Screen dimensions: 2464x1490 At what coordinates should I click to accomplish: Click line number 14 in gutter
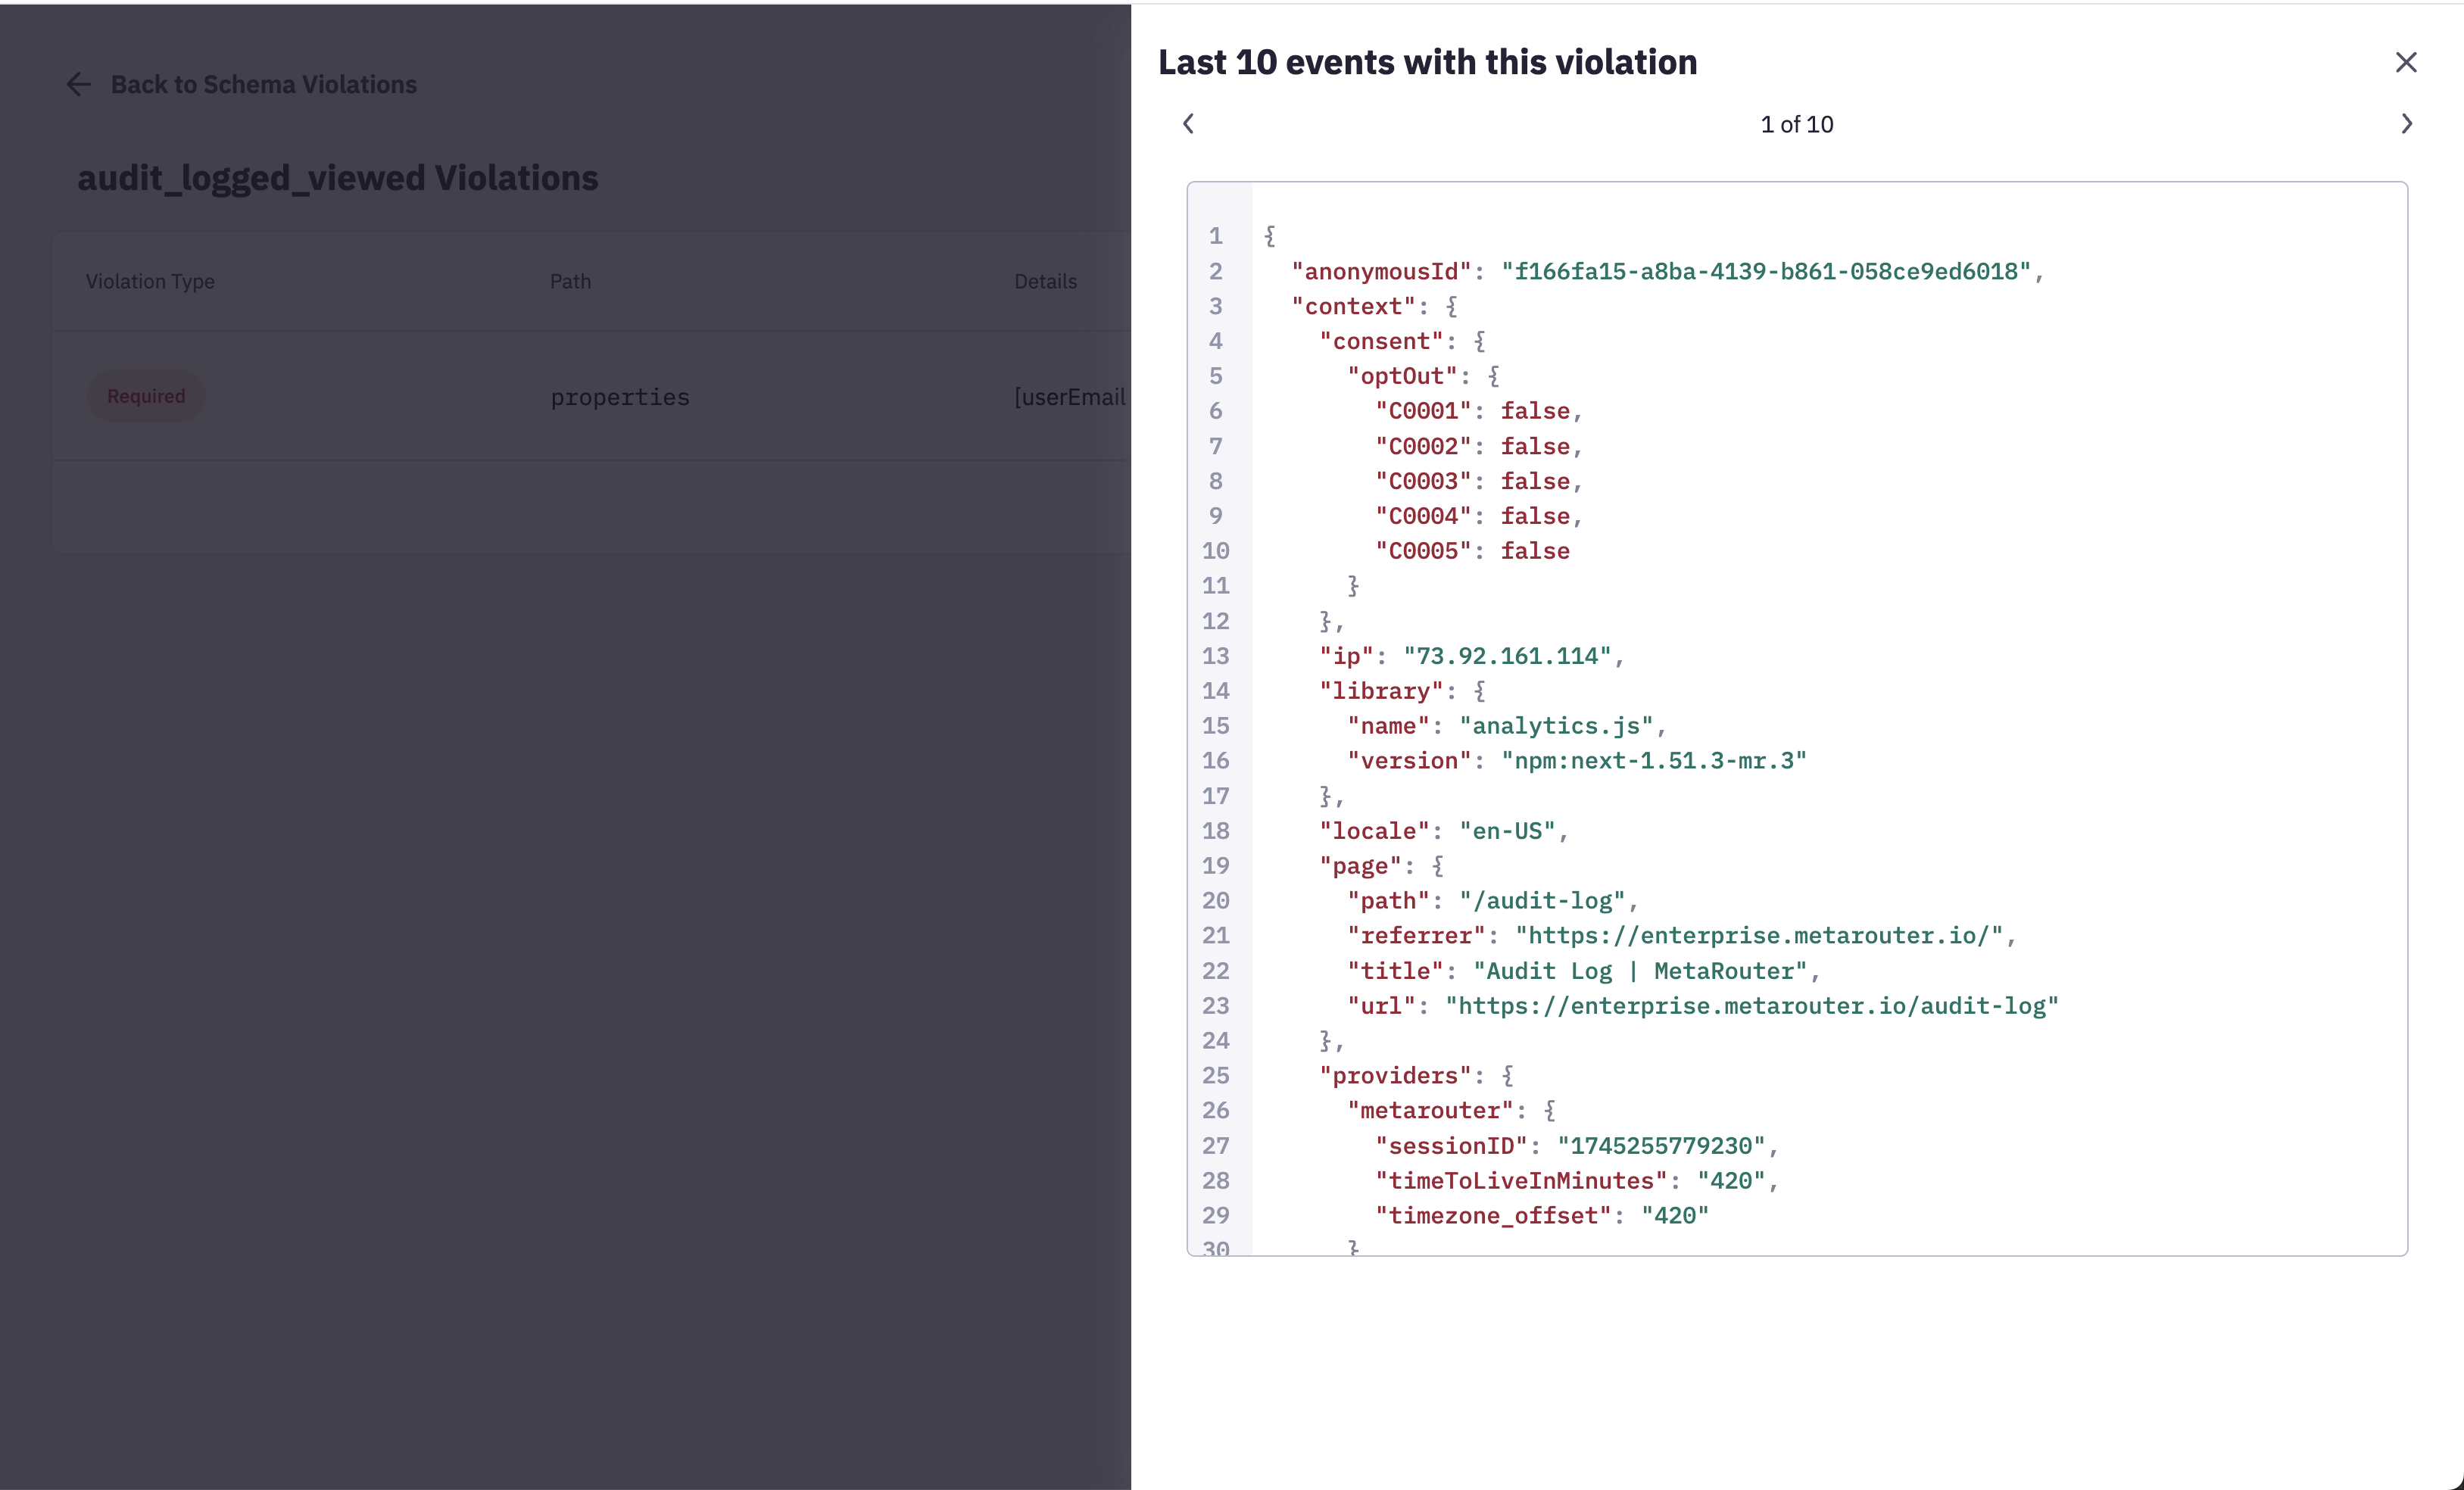(1215, 691)
